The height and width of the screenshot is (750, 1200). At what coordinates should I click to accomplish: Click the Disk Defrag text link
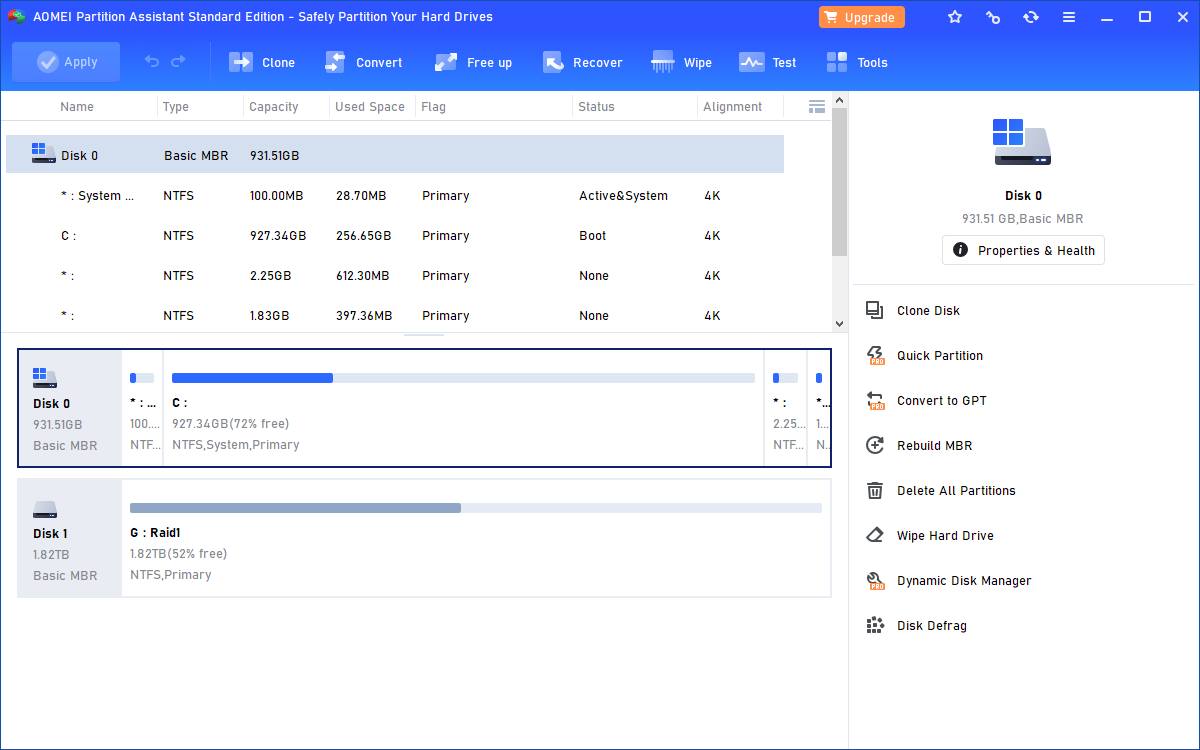(x=932, y=625)
